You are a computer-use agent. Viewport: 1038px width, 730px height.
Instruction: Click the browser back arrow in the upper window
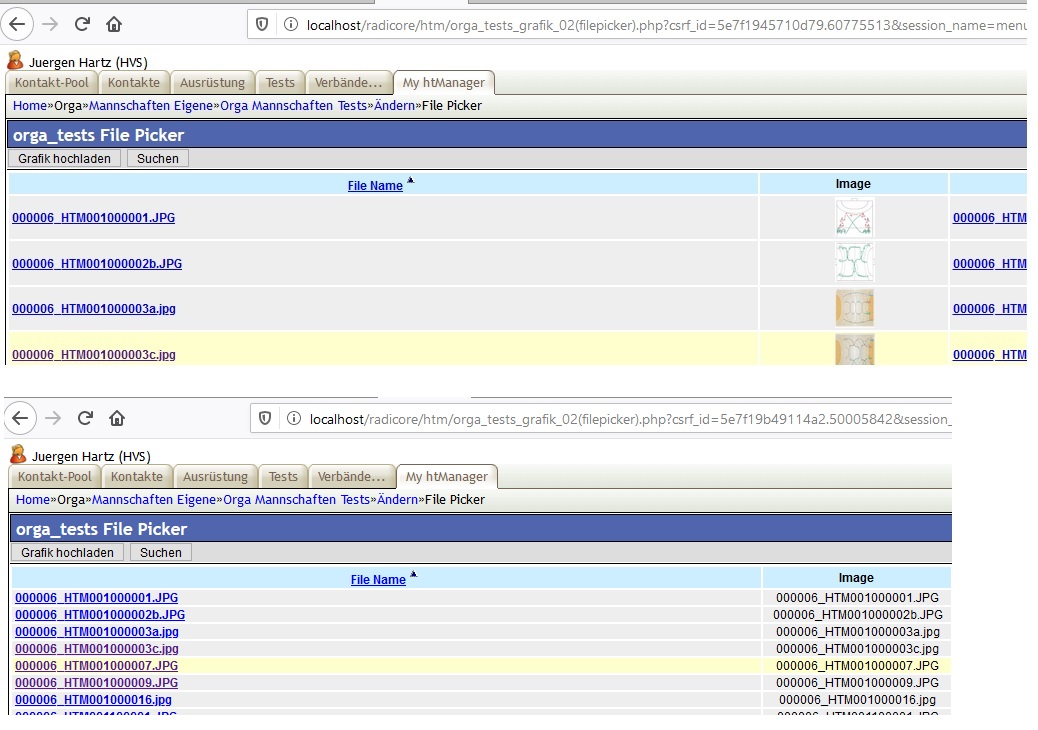pos(20,23)
